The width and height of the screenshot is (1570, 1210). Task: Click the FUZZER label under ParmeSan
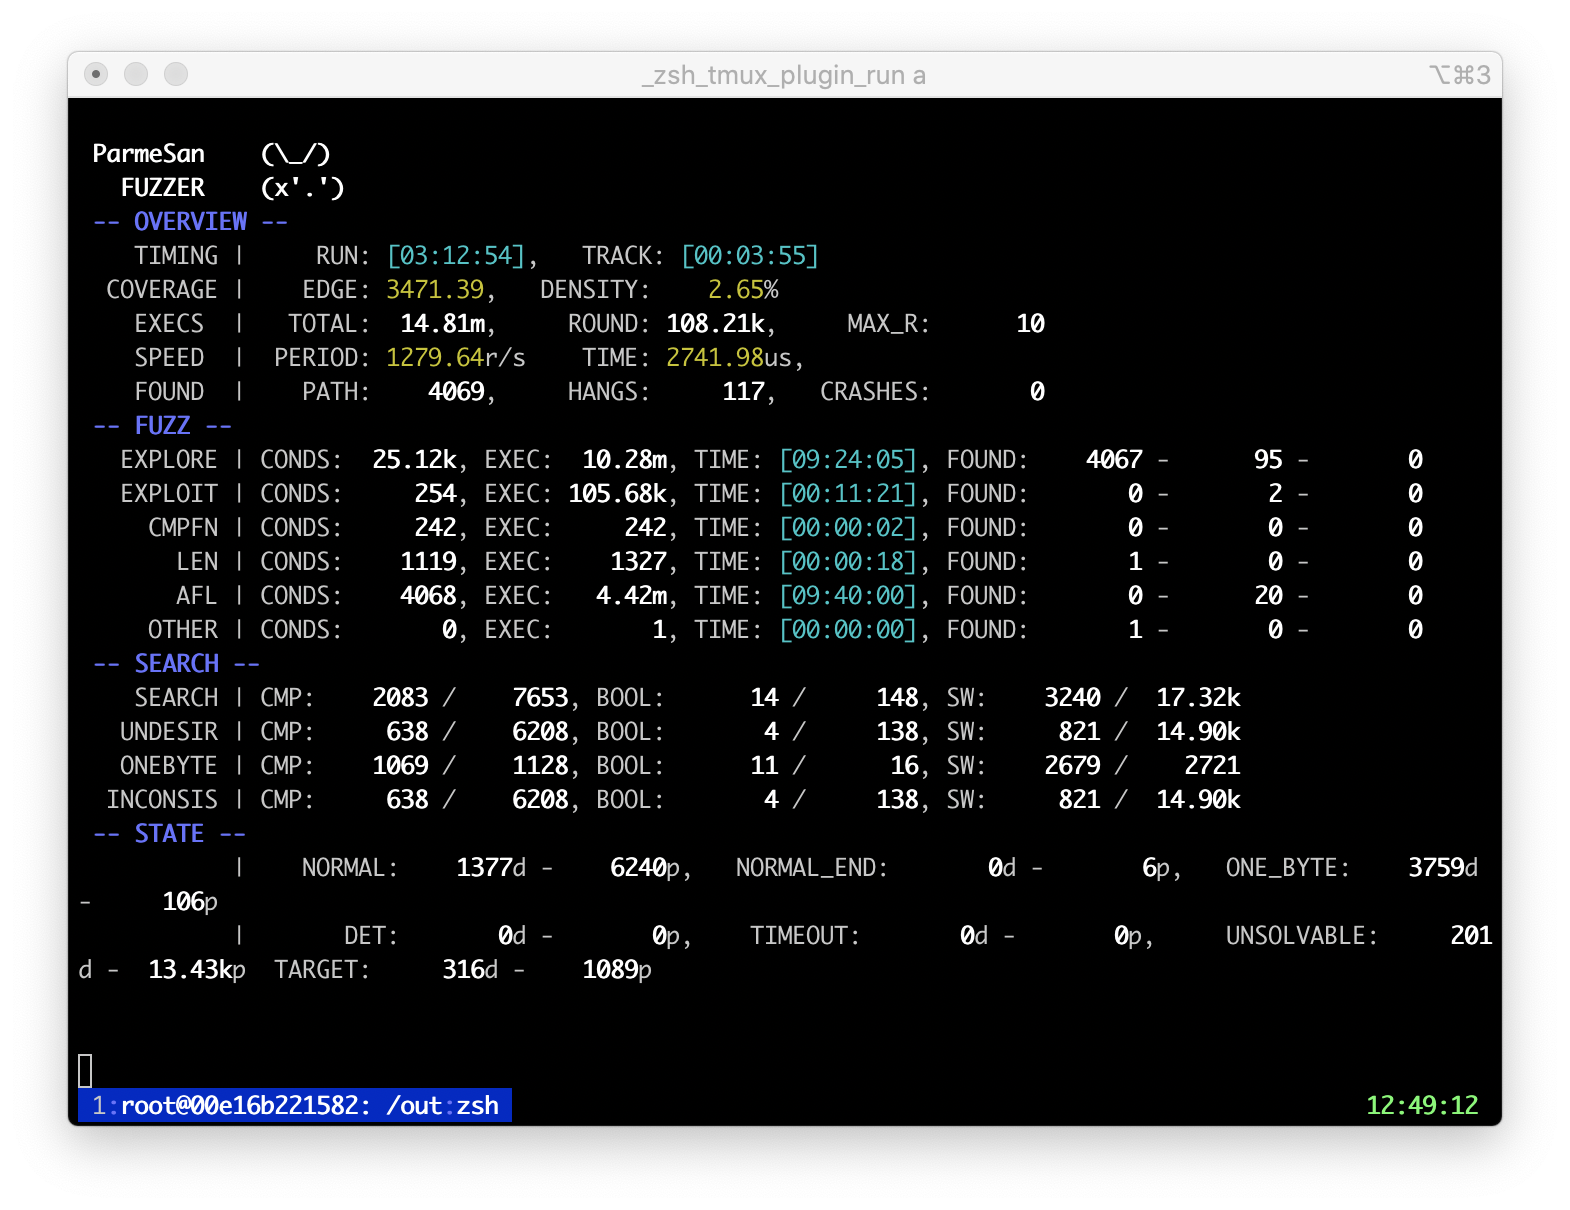pyautogui.click(x=163, y=188)
